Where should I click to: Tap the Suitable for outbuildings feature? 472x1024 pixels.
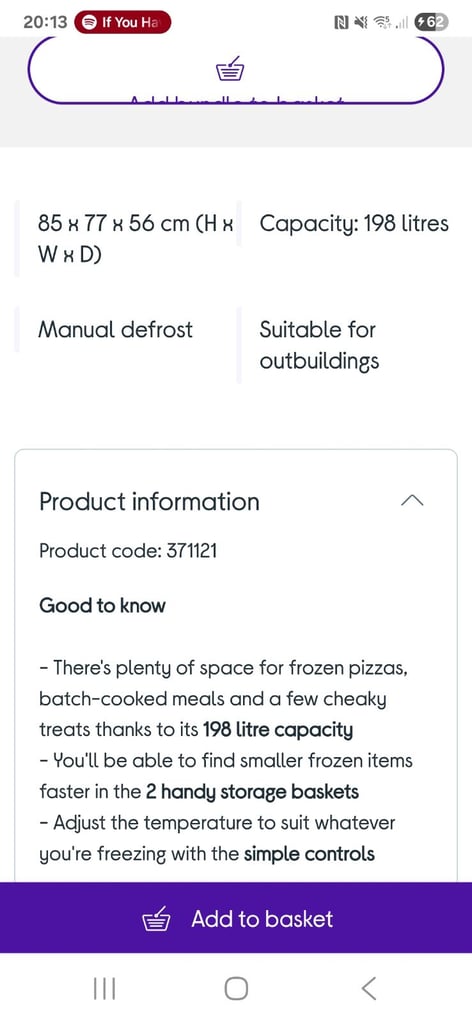point(319,345)
